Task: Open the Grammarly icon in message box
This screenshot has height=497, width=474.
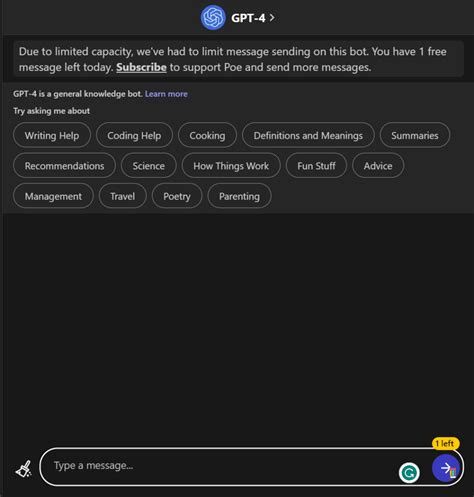Action: tap(409, 473)
